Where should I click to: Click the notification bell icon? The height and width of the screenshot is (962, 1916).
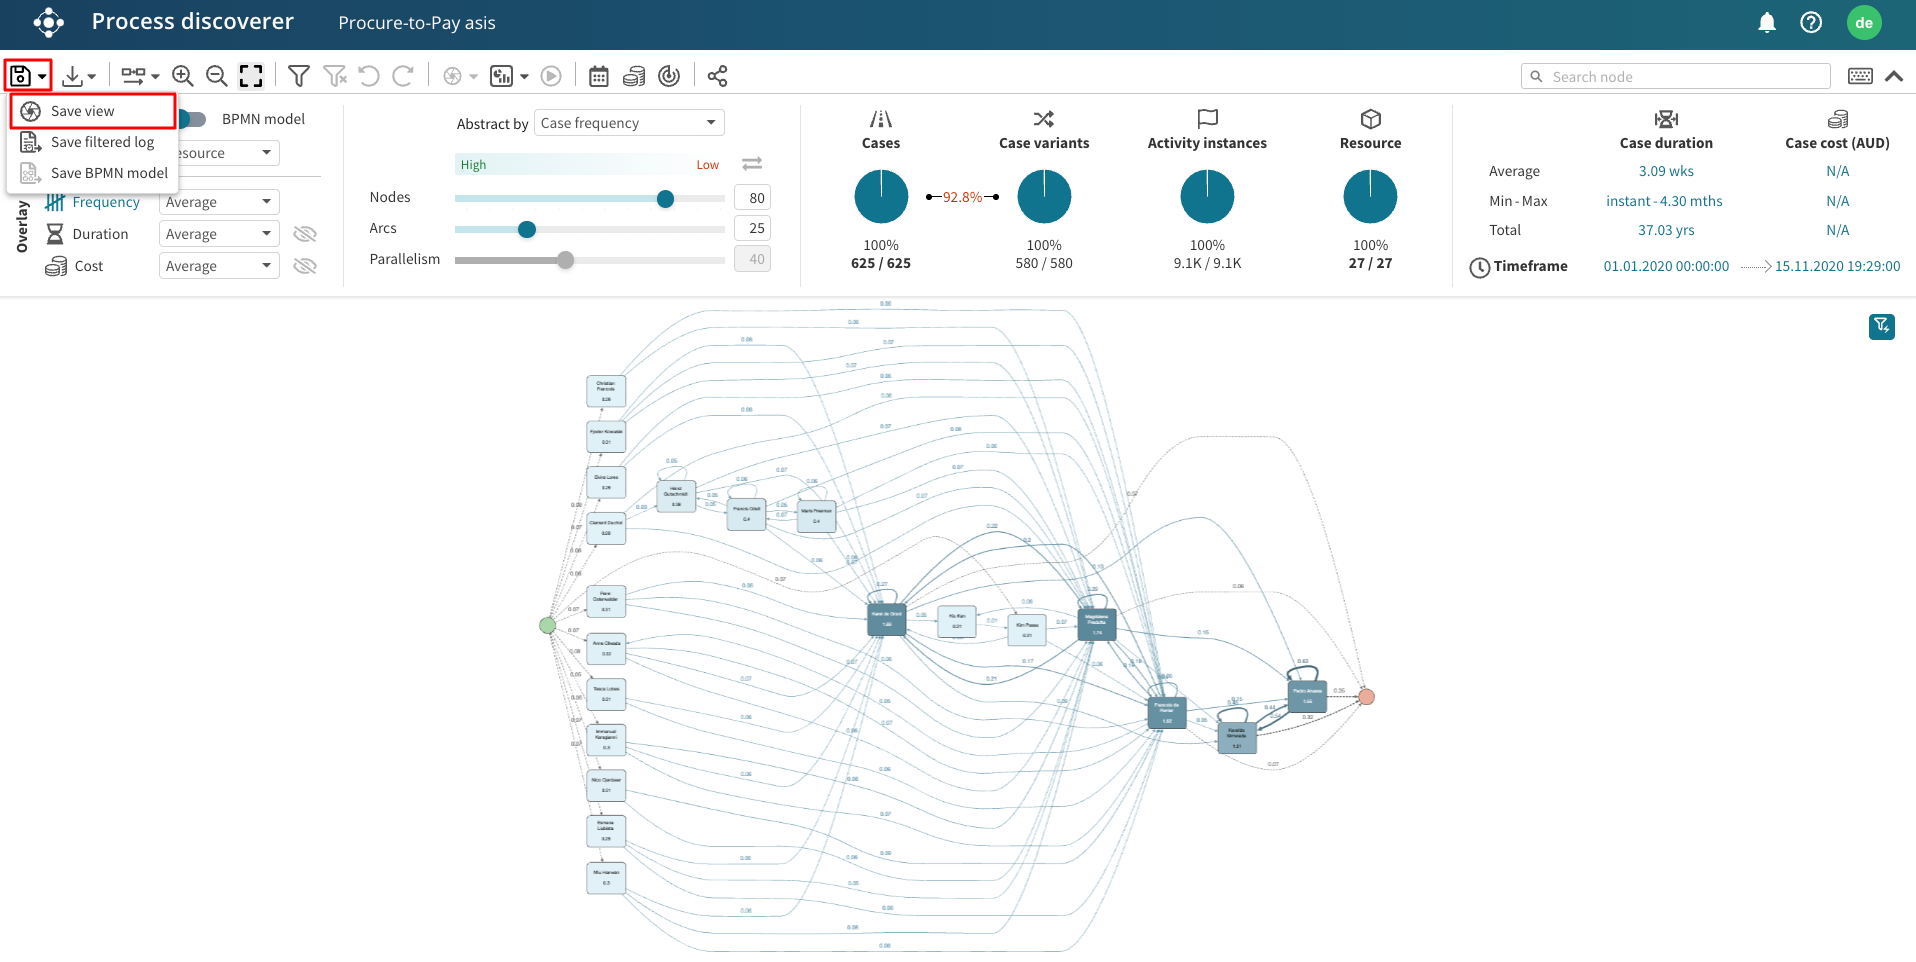click(x=1767, y=23)
